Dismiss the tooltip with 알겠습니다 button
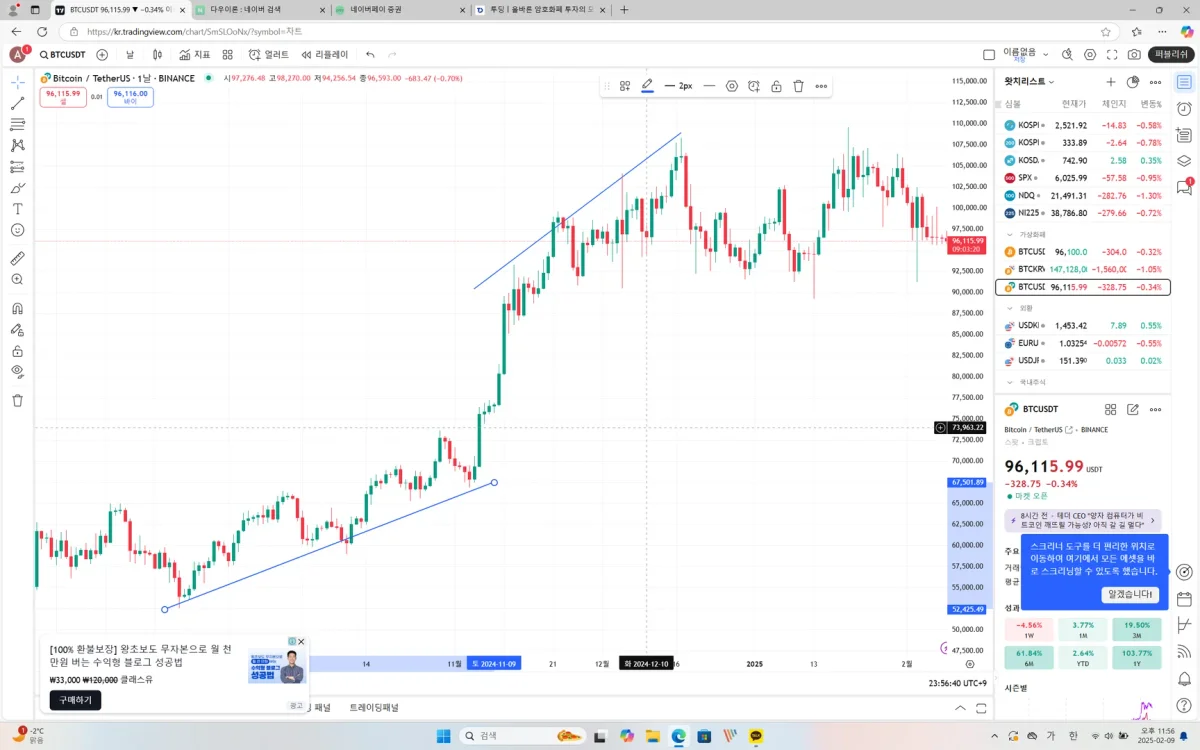This screenshot has height=750, width=1200. pos(1130,594)
